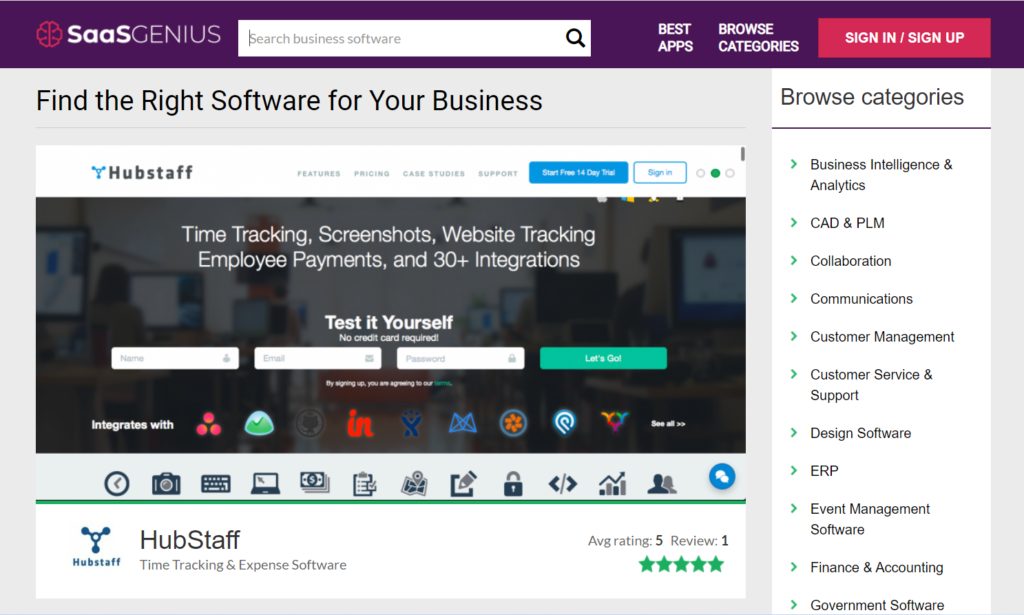Click the clipboard checklist feature icon
The width and height of the screenshot is (1024, 615).
point(364,484)
